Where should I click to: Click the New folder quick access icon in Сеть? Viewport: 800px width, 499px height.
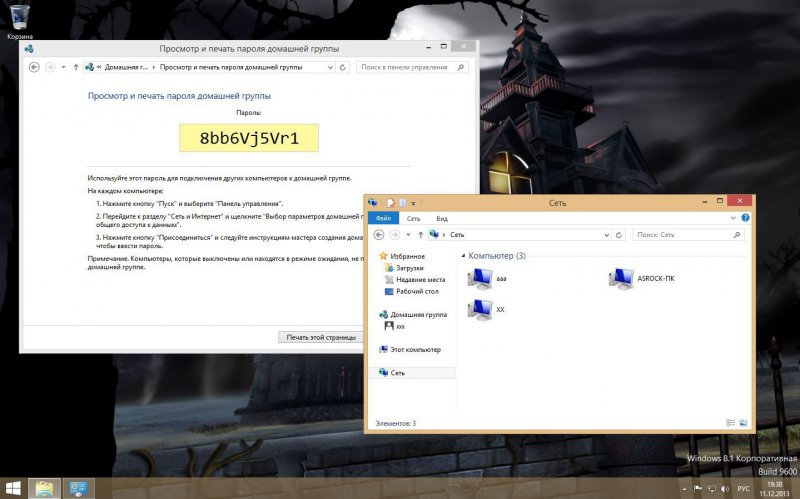[403, 203]
